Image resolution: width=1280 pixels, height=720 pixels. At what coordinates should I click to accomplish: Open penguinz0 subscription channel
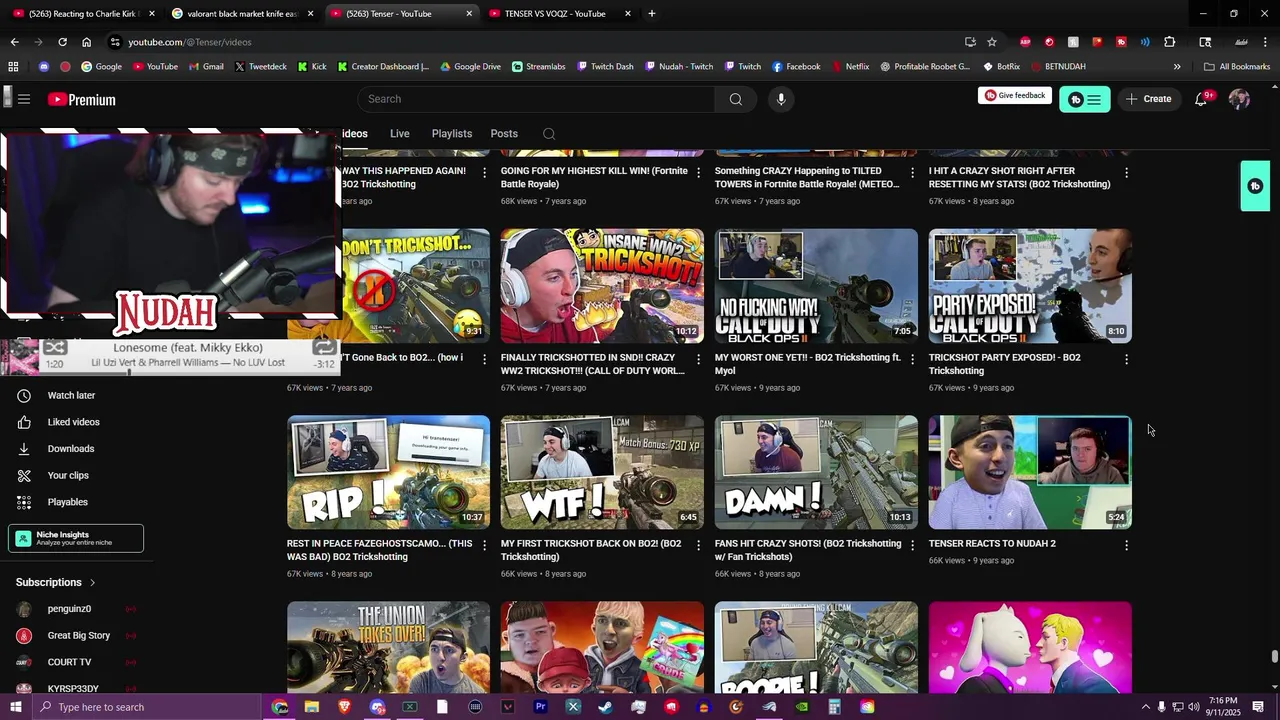tap(69, 609)
